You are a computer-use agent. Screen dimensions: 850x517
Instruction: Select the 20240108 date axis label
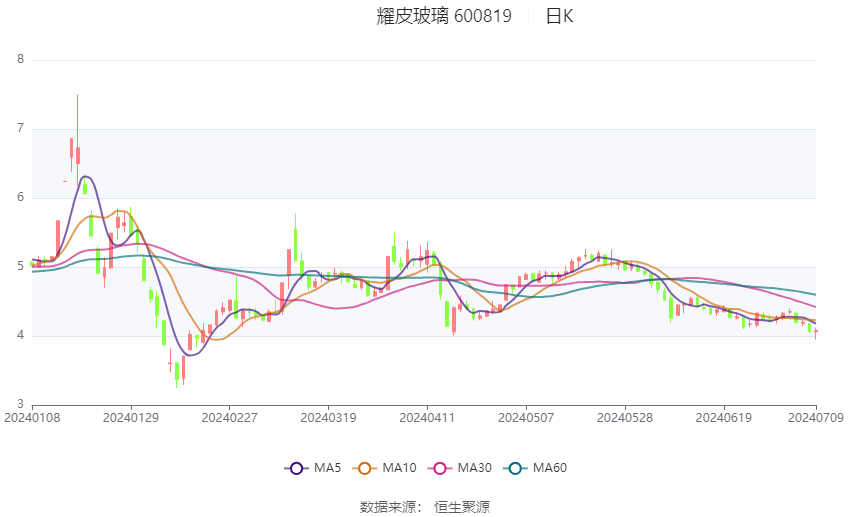(32, 418)
